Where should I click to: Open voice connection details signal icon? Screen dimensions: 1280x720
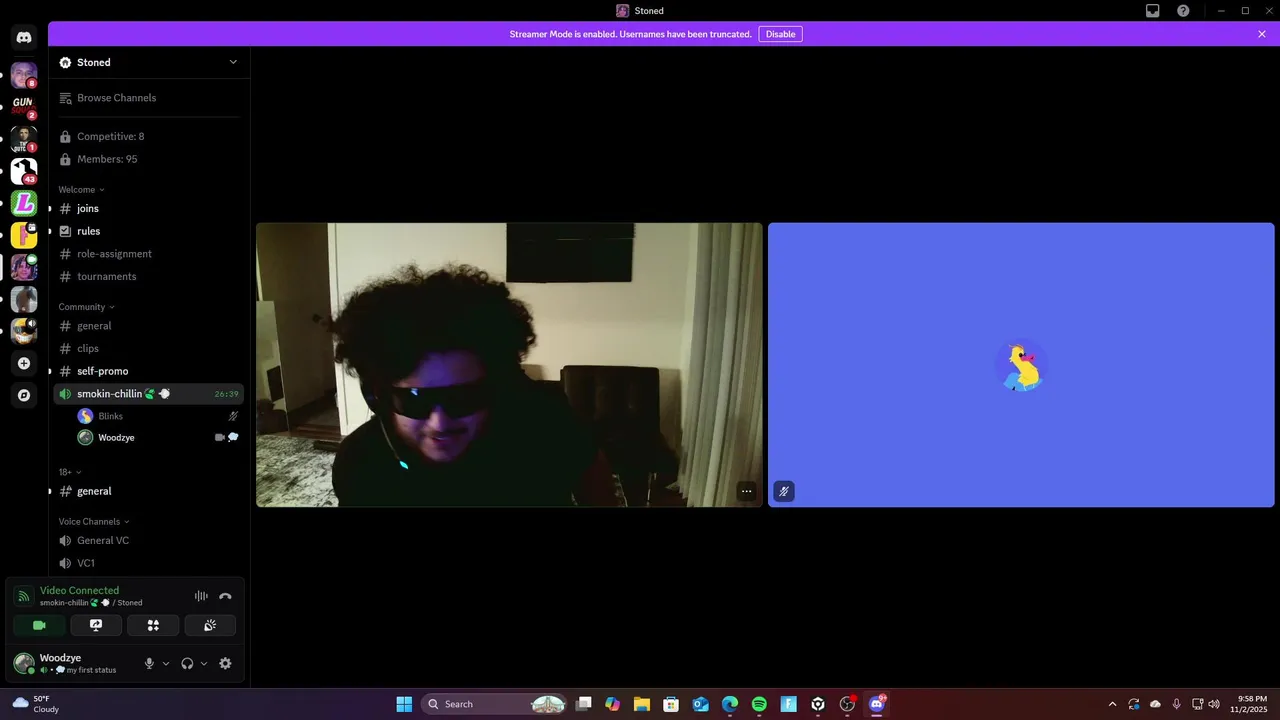pos(24,596)
